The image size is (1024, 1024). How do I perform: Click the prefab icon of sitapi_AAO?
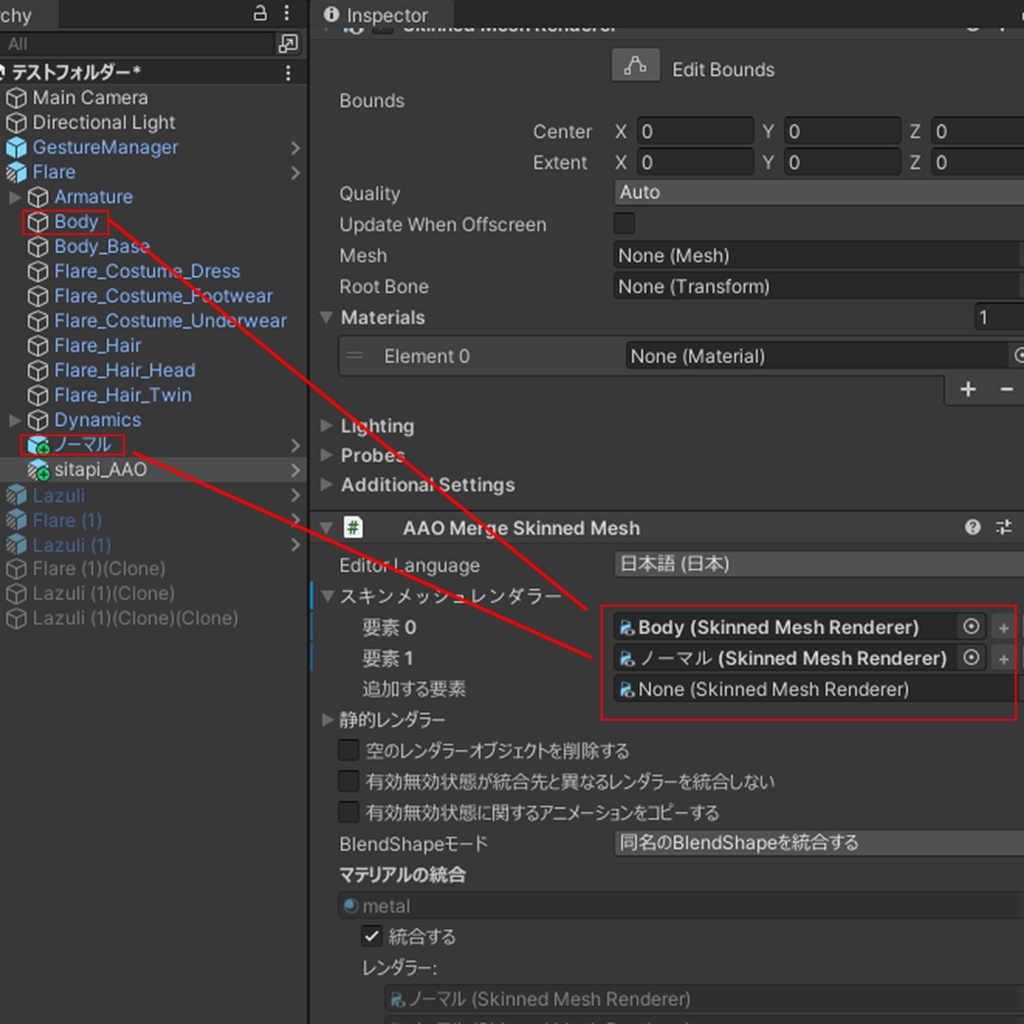tap(39, 470)
